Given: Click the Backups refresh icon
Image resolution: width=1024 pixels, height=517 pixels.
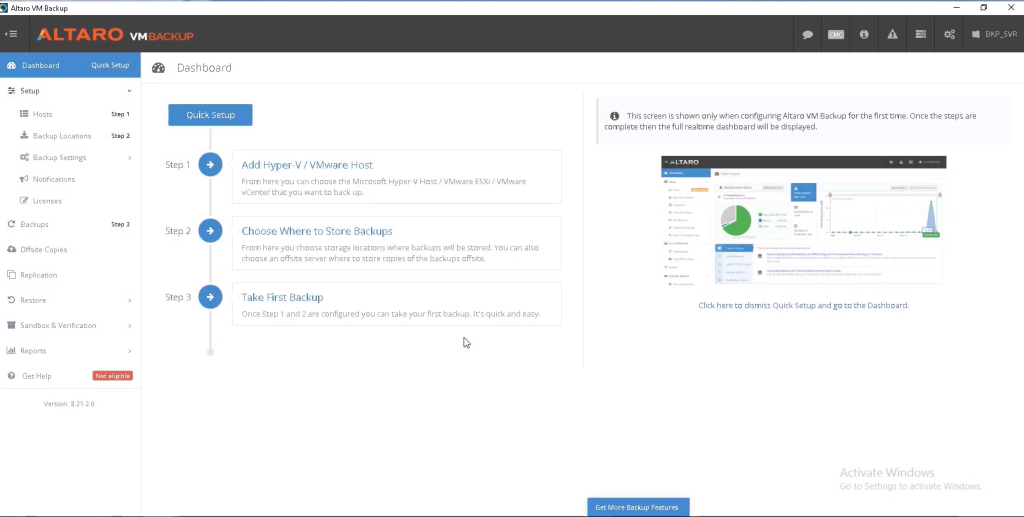Looking at the screenshot, I should [x=11, y=224].
